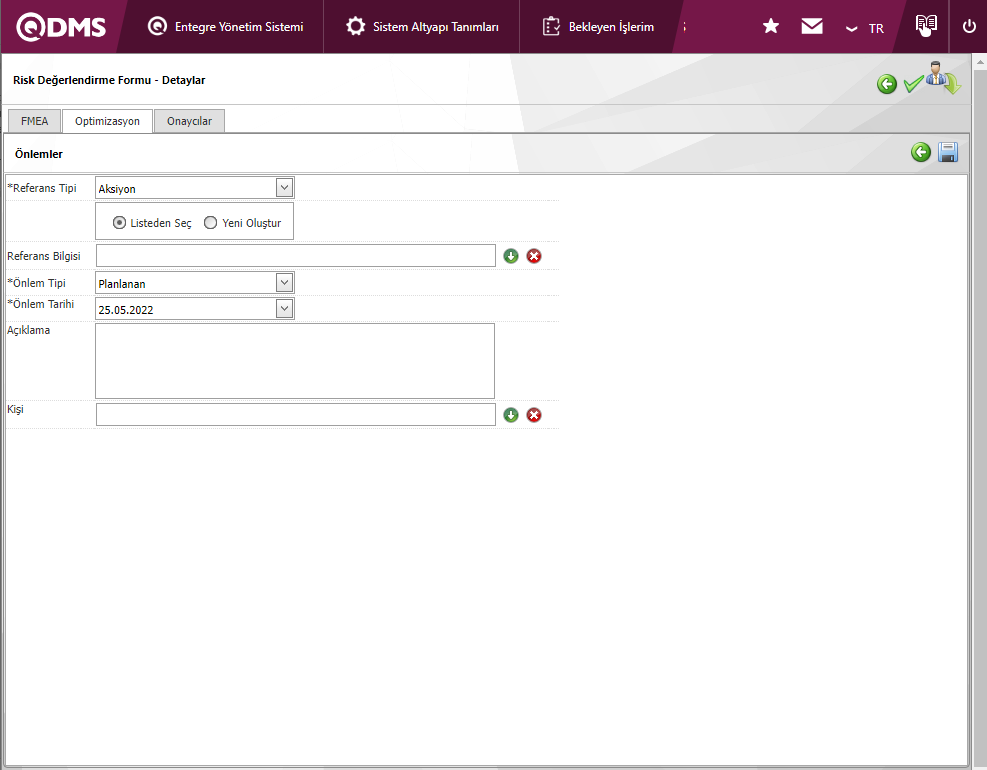
Task: Select the Listeden Seç radio button
Action: (x=120, y=223)
